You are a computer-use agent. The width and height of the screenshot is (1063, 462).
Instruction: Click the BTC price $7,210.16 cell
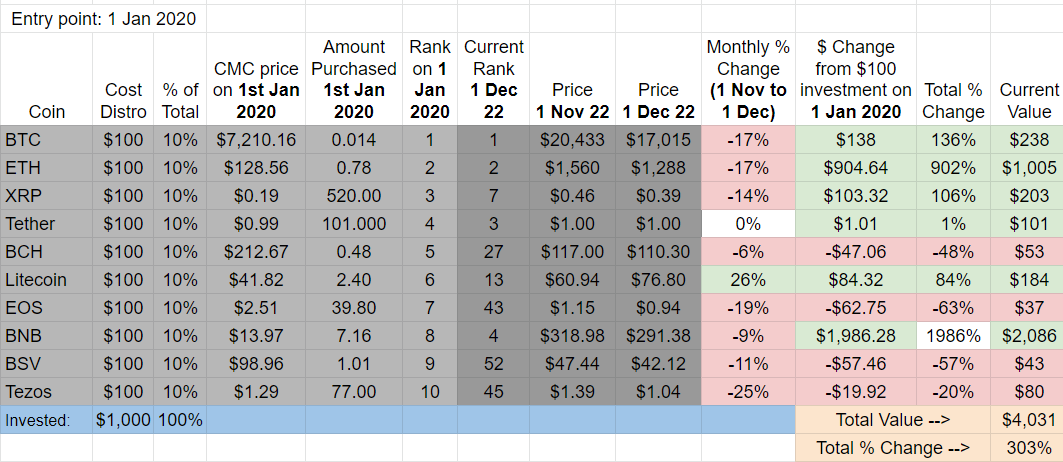pos(256,140)
